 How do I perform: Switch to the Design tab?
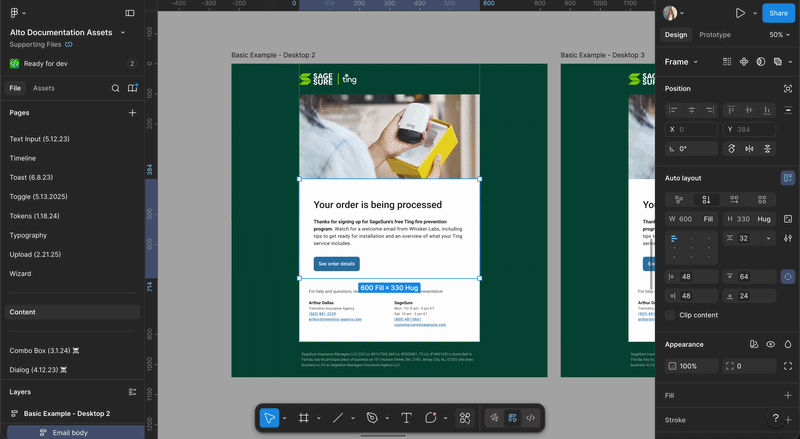676,35
